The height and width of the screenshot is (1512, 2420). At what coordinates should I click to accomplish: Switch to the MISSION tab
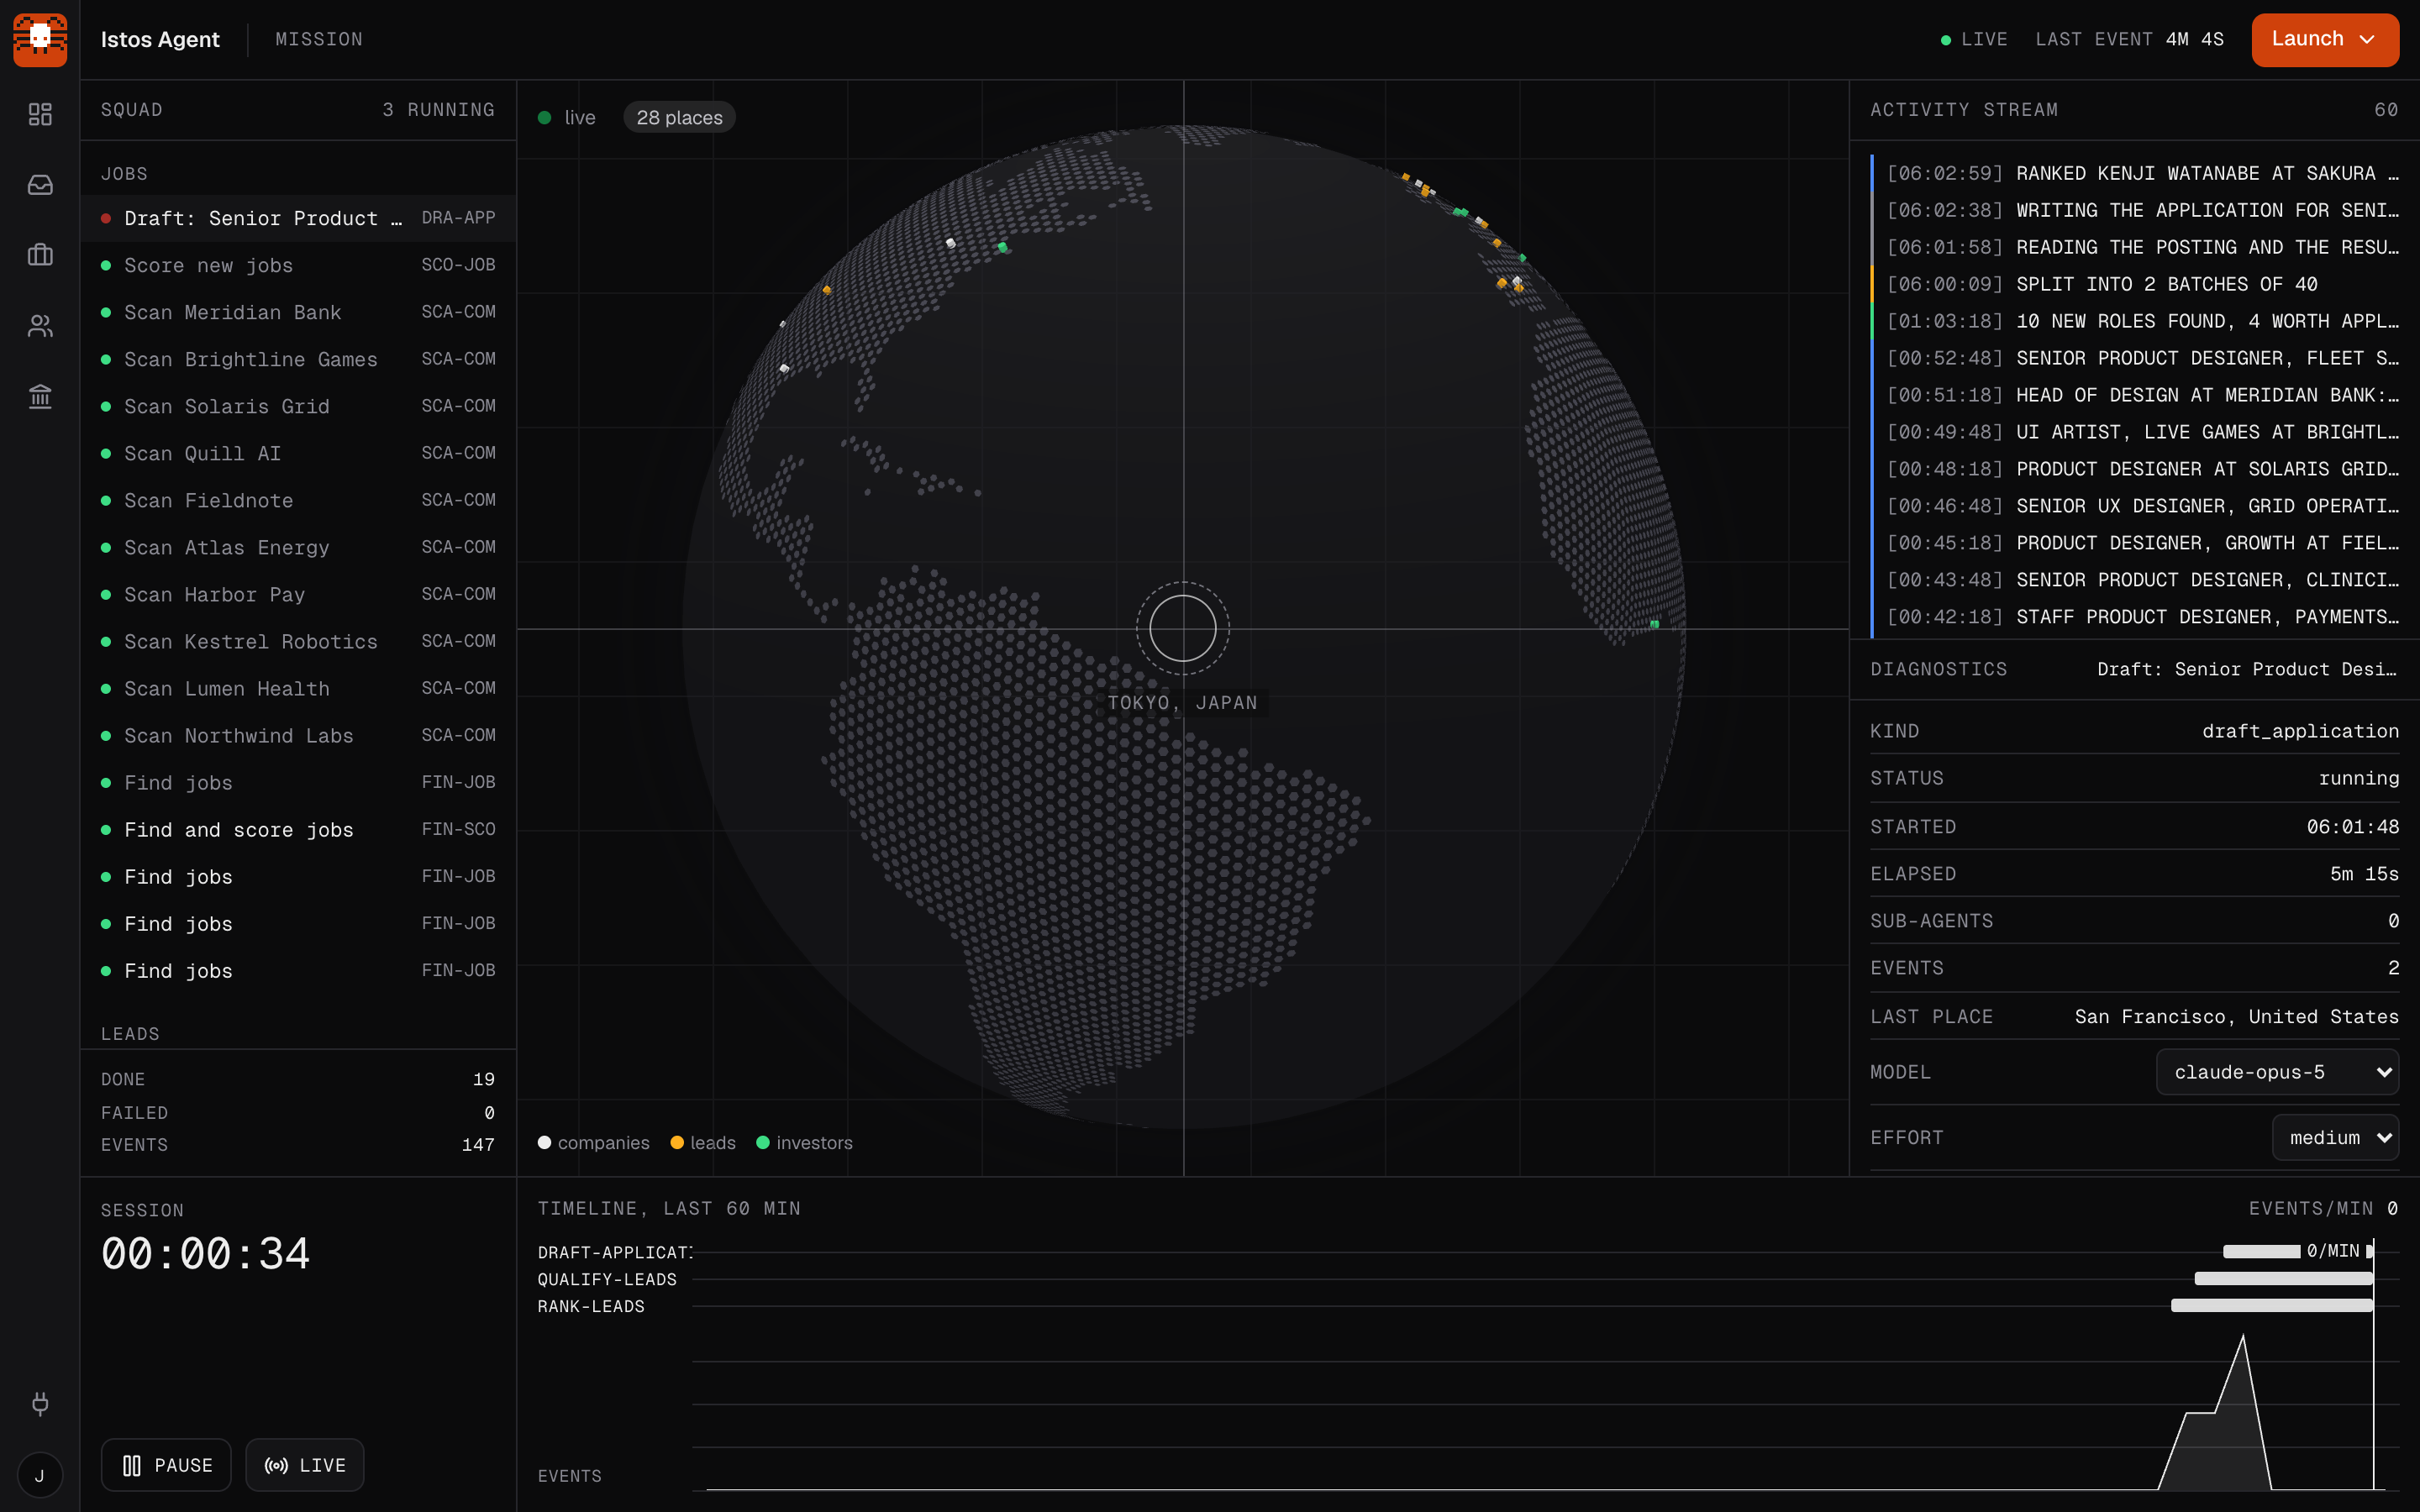319,39
